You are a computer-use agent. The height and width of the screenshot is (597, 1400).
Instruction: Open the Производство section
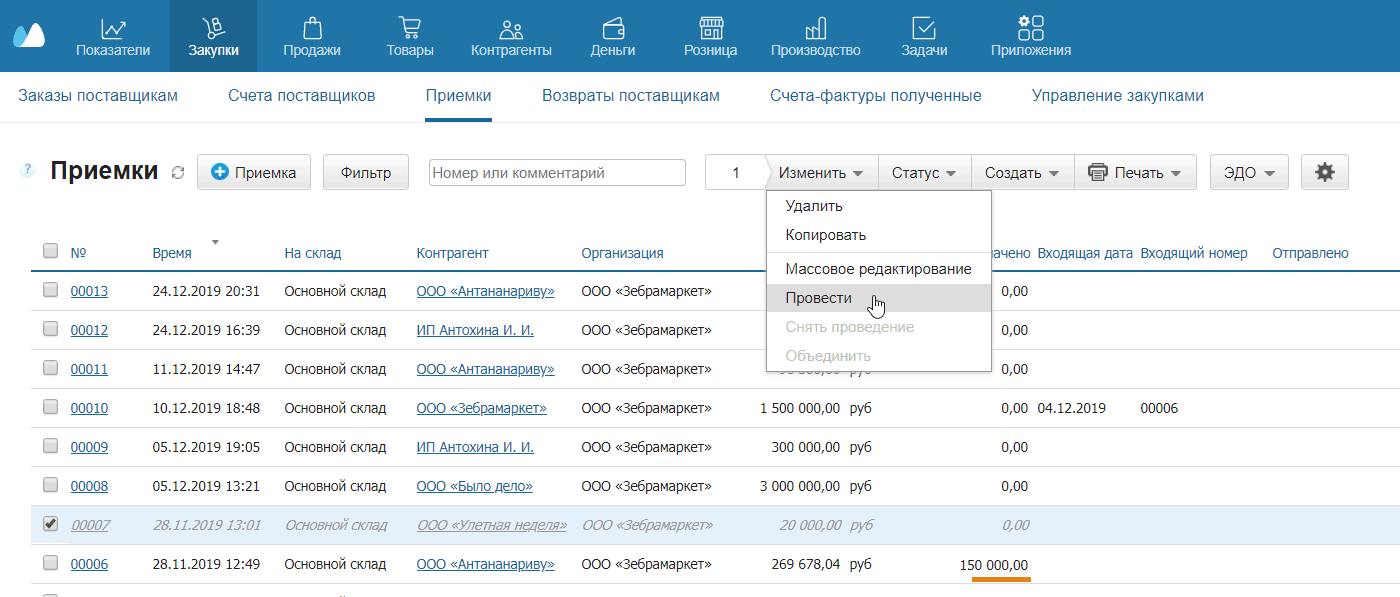815,35
